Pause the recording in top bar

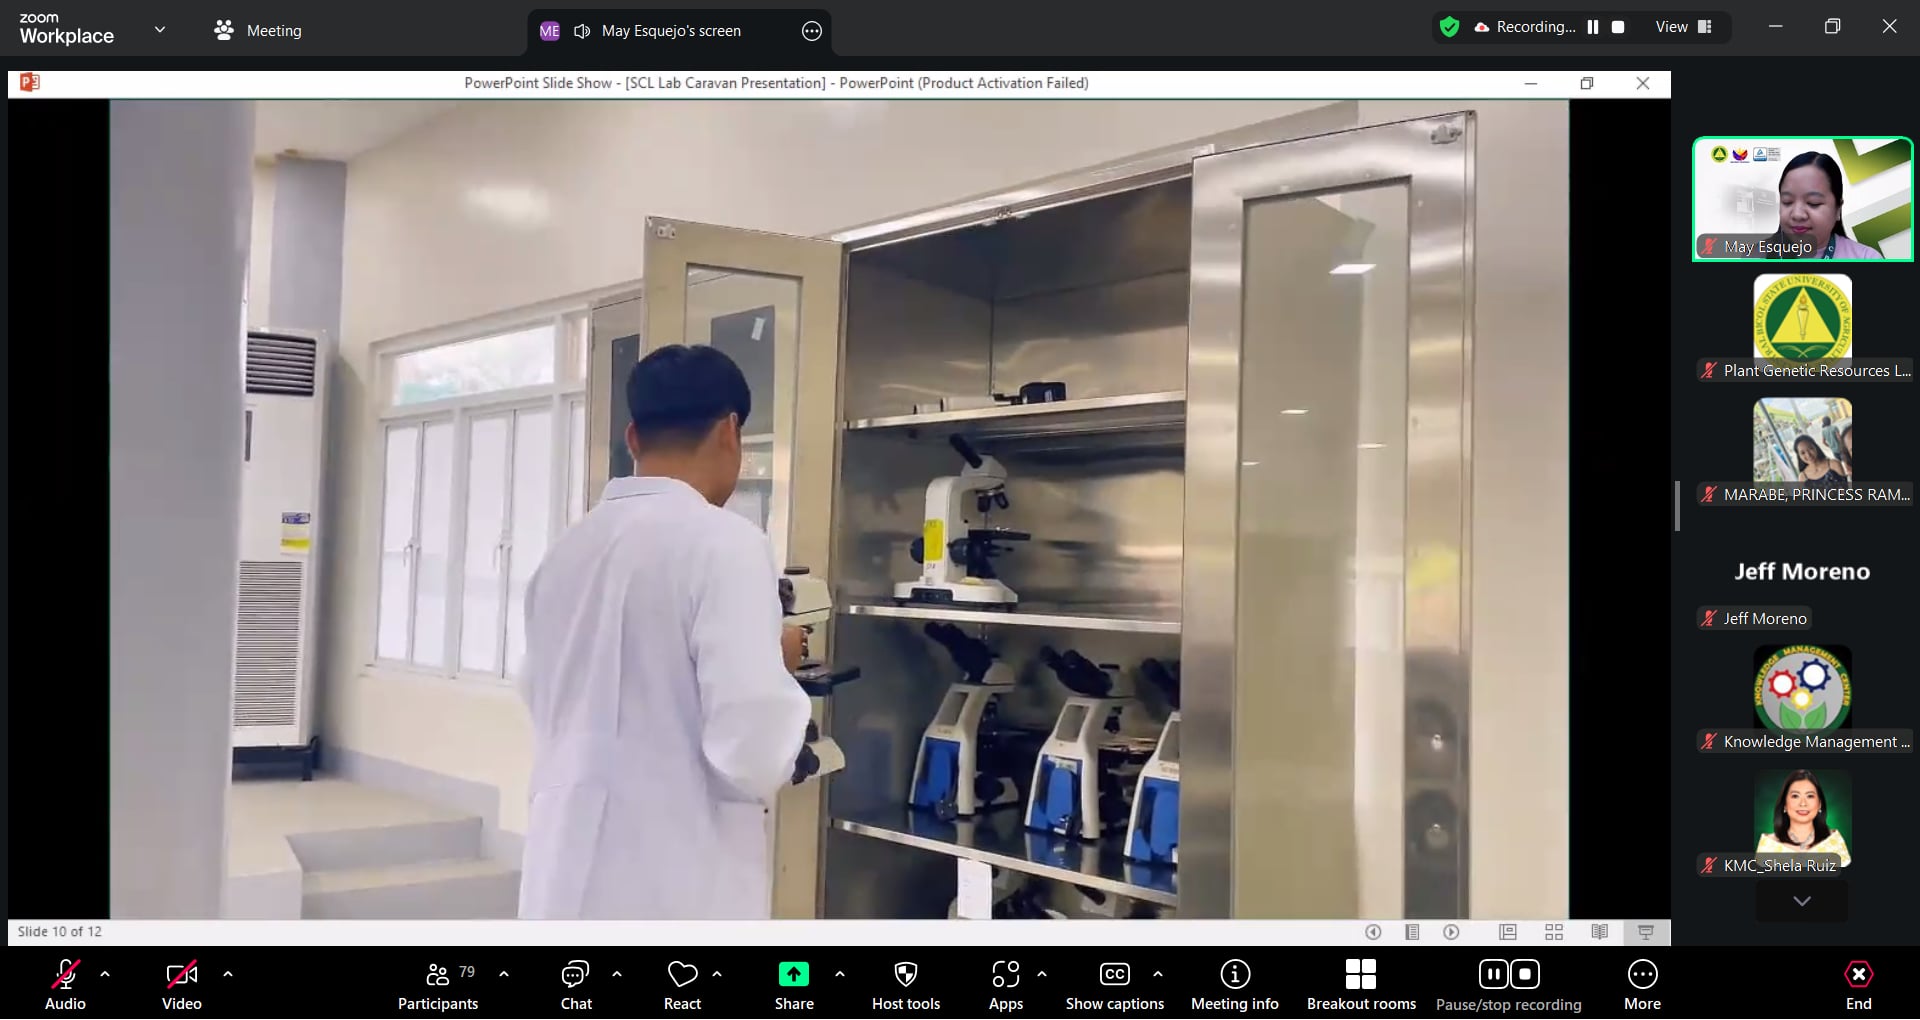(1593, 27)
